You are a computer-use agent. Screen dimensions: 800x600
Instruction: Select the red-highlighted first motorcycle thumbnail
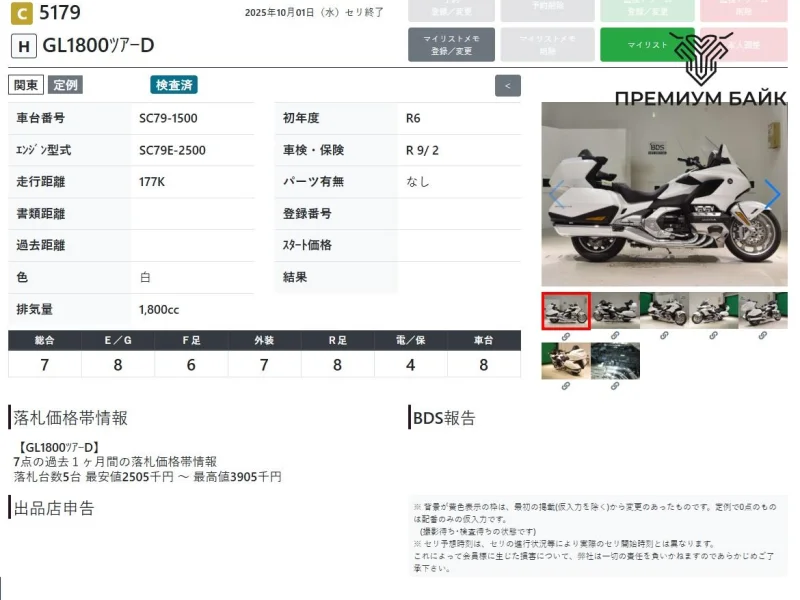566,311
